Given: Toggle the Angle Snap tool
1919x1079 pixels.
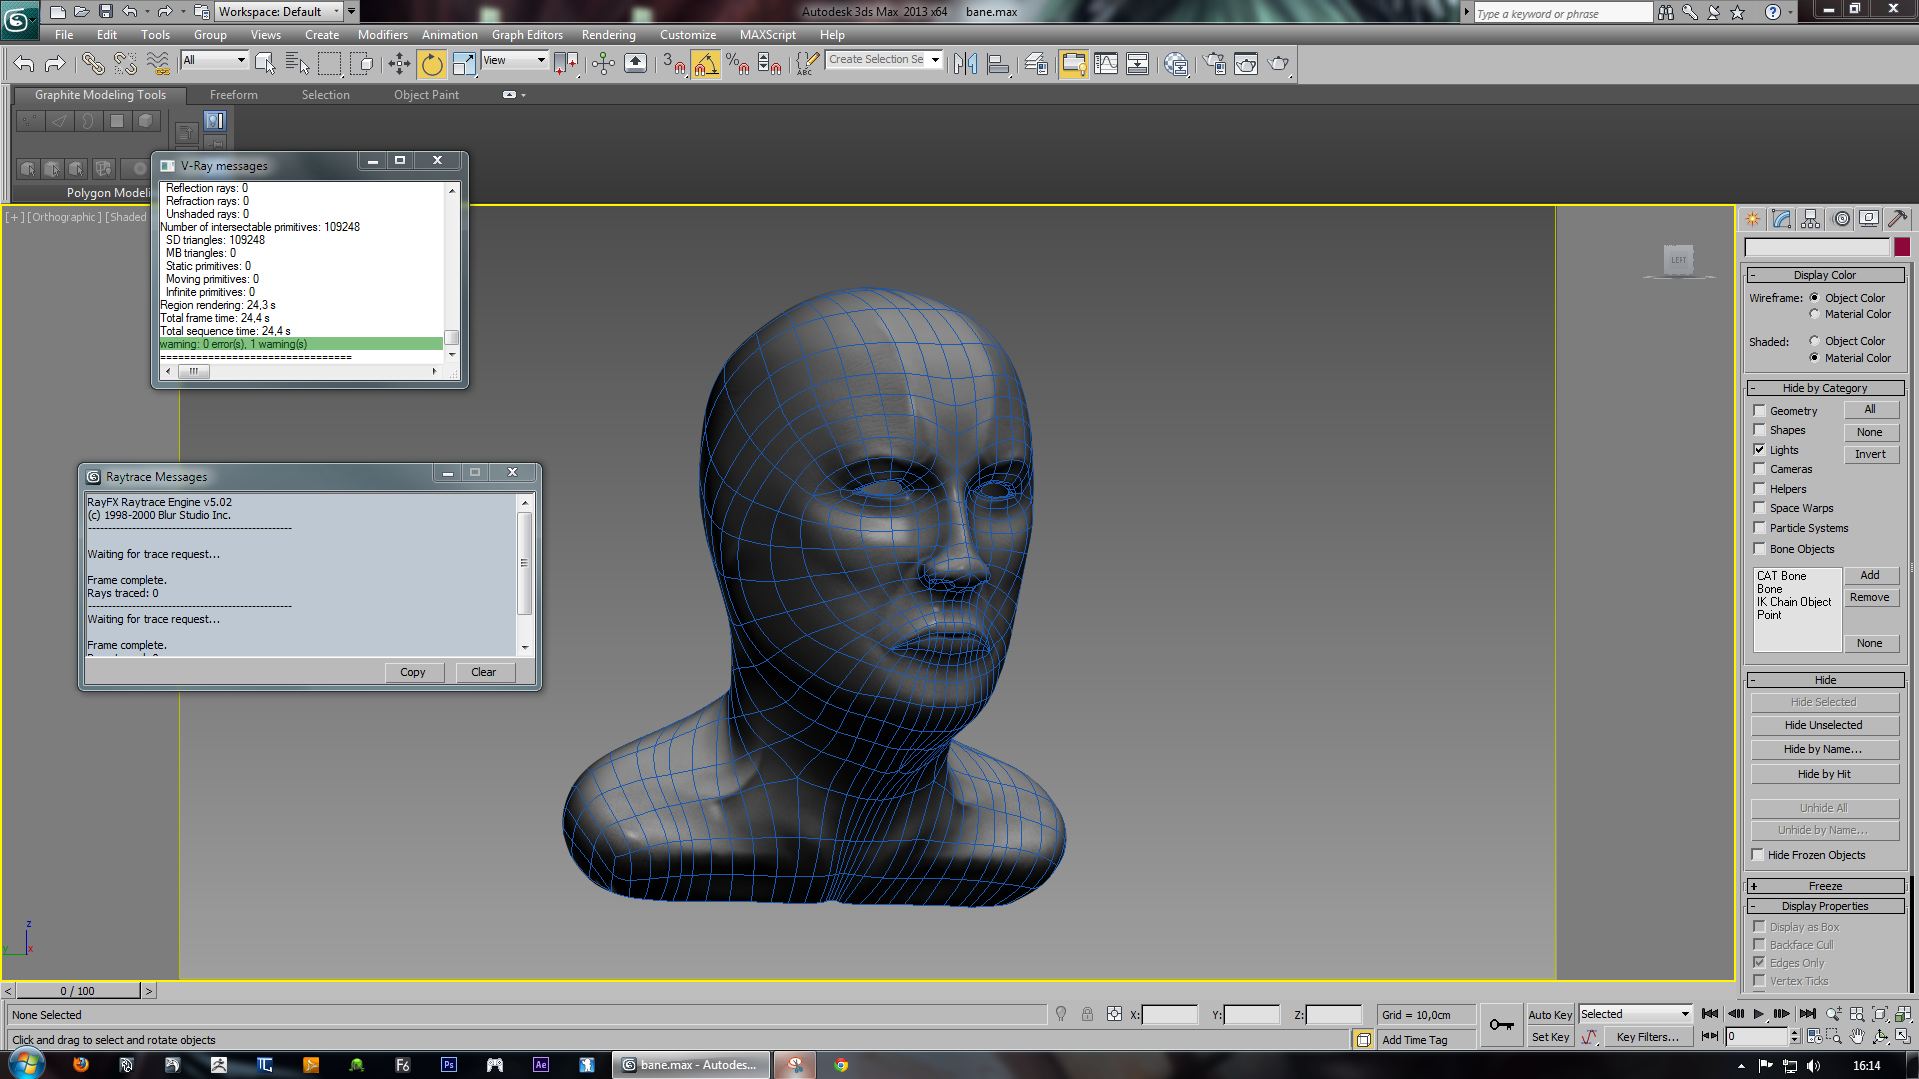Looking at the screenshot, I should coord(705,64).
